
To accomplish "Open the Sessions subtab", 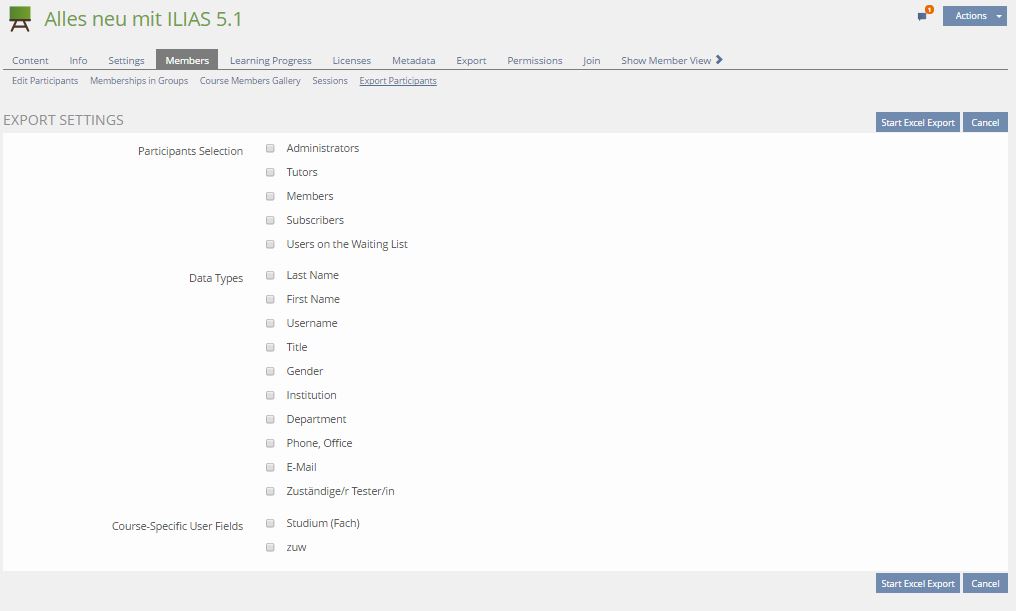I will coord(330,81).
